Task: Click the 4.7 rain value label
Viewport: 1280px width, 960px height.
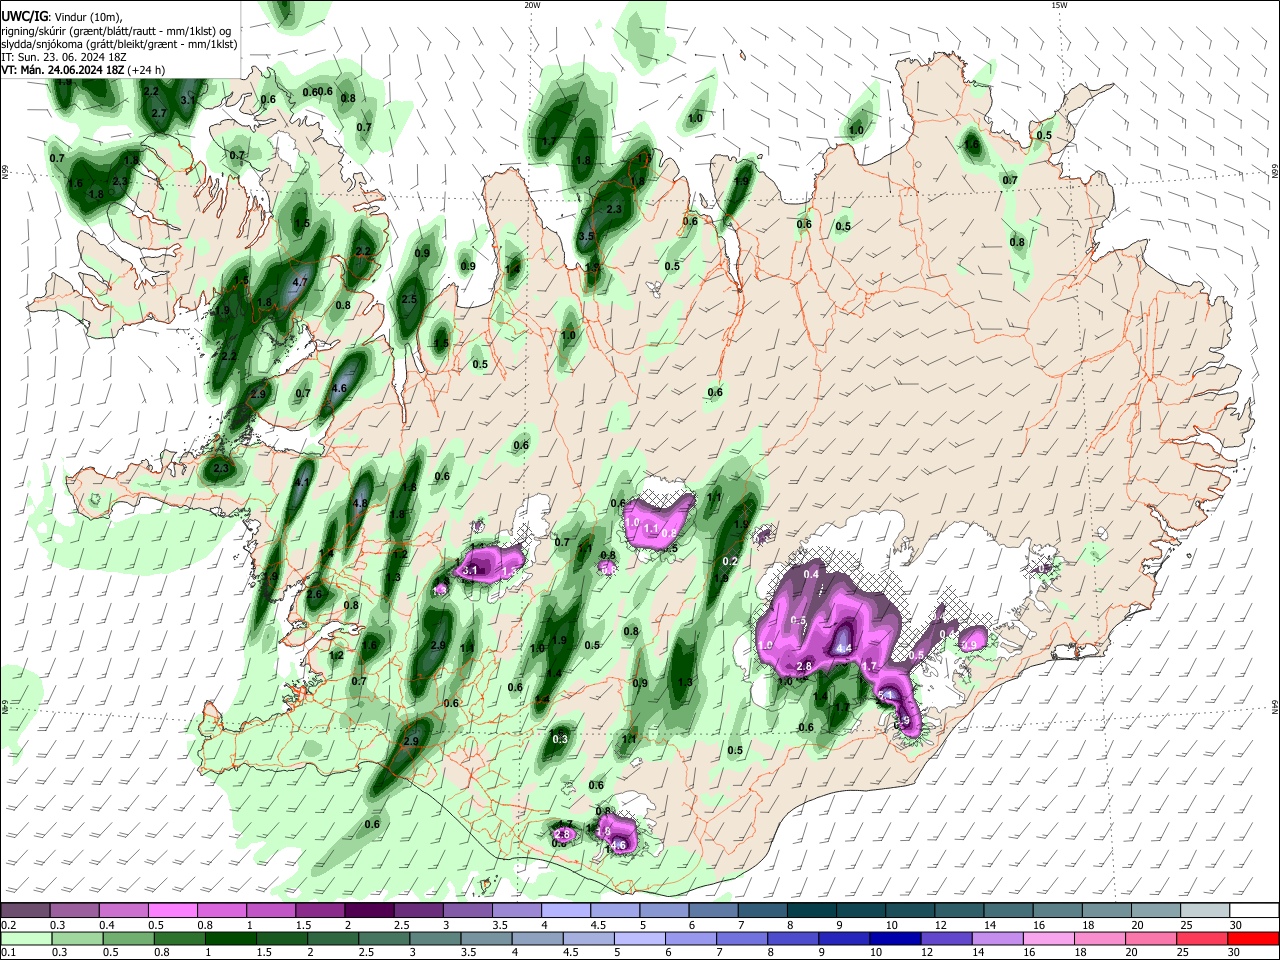Action: click(x=299, y=283)
